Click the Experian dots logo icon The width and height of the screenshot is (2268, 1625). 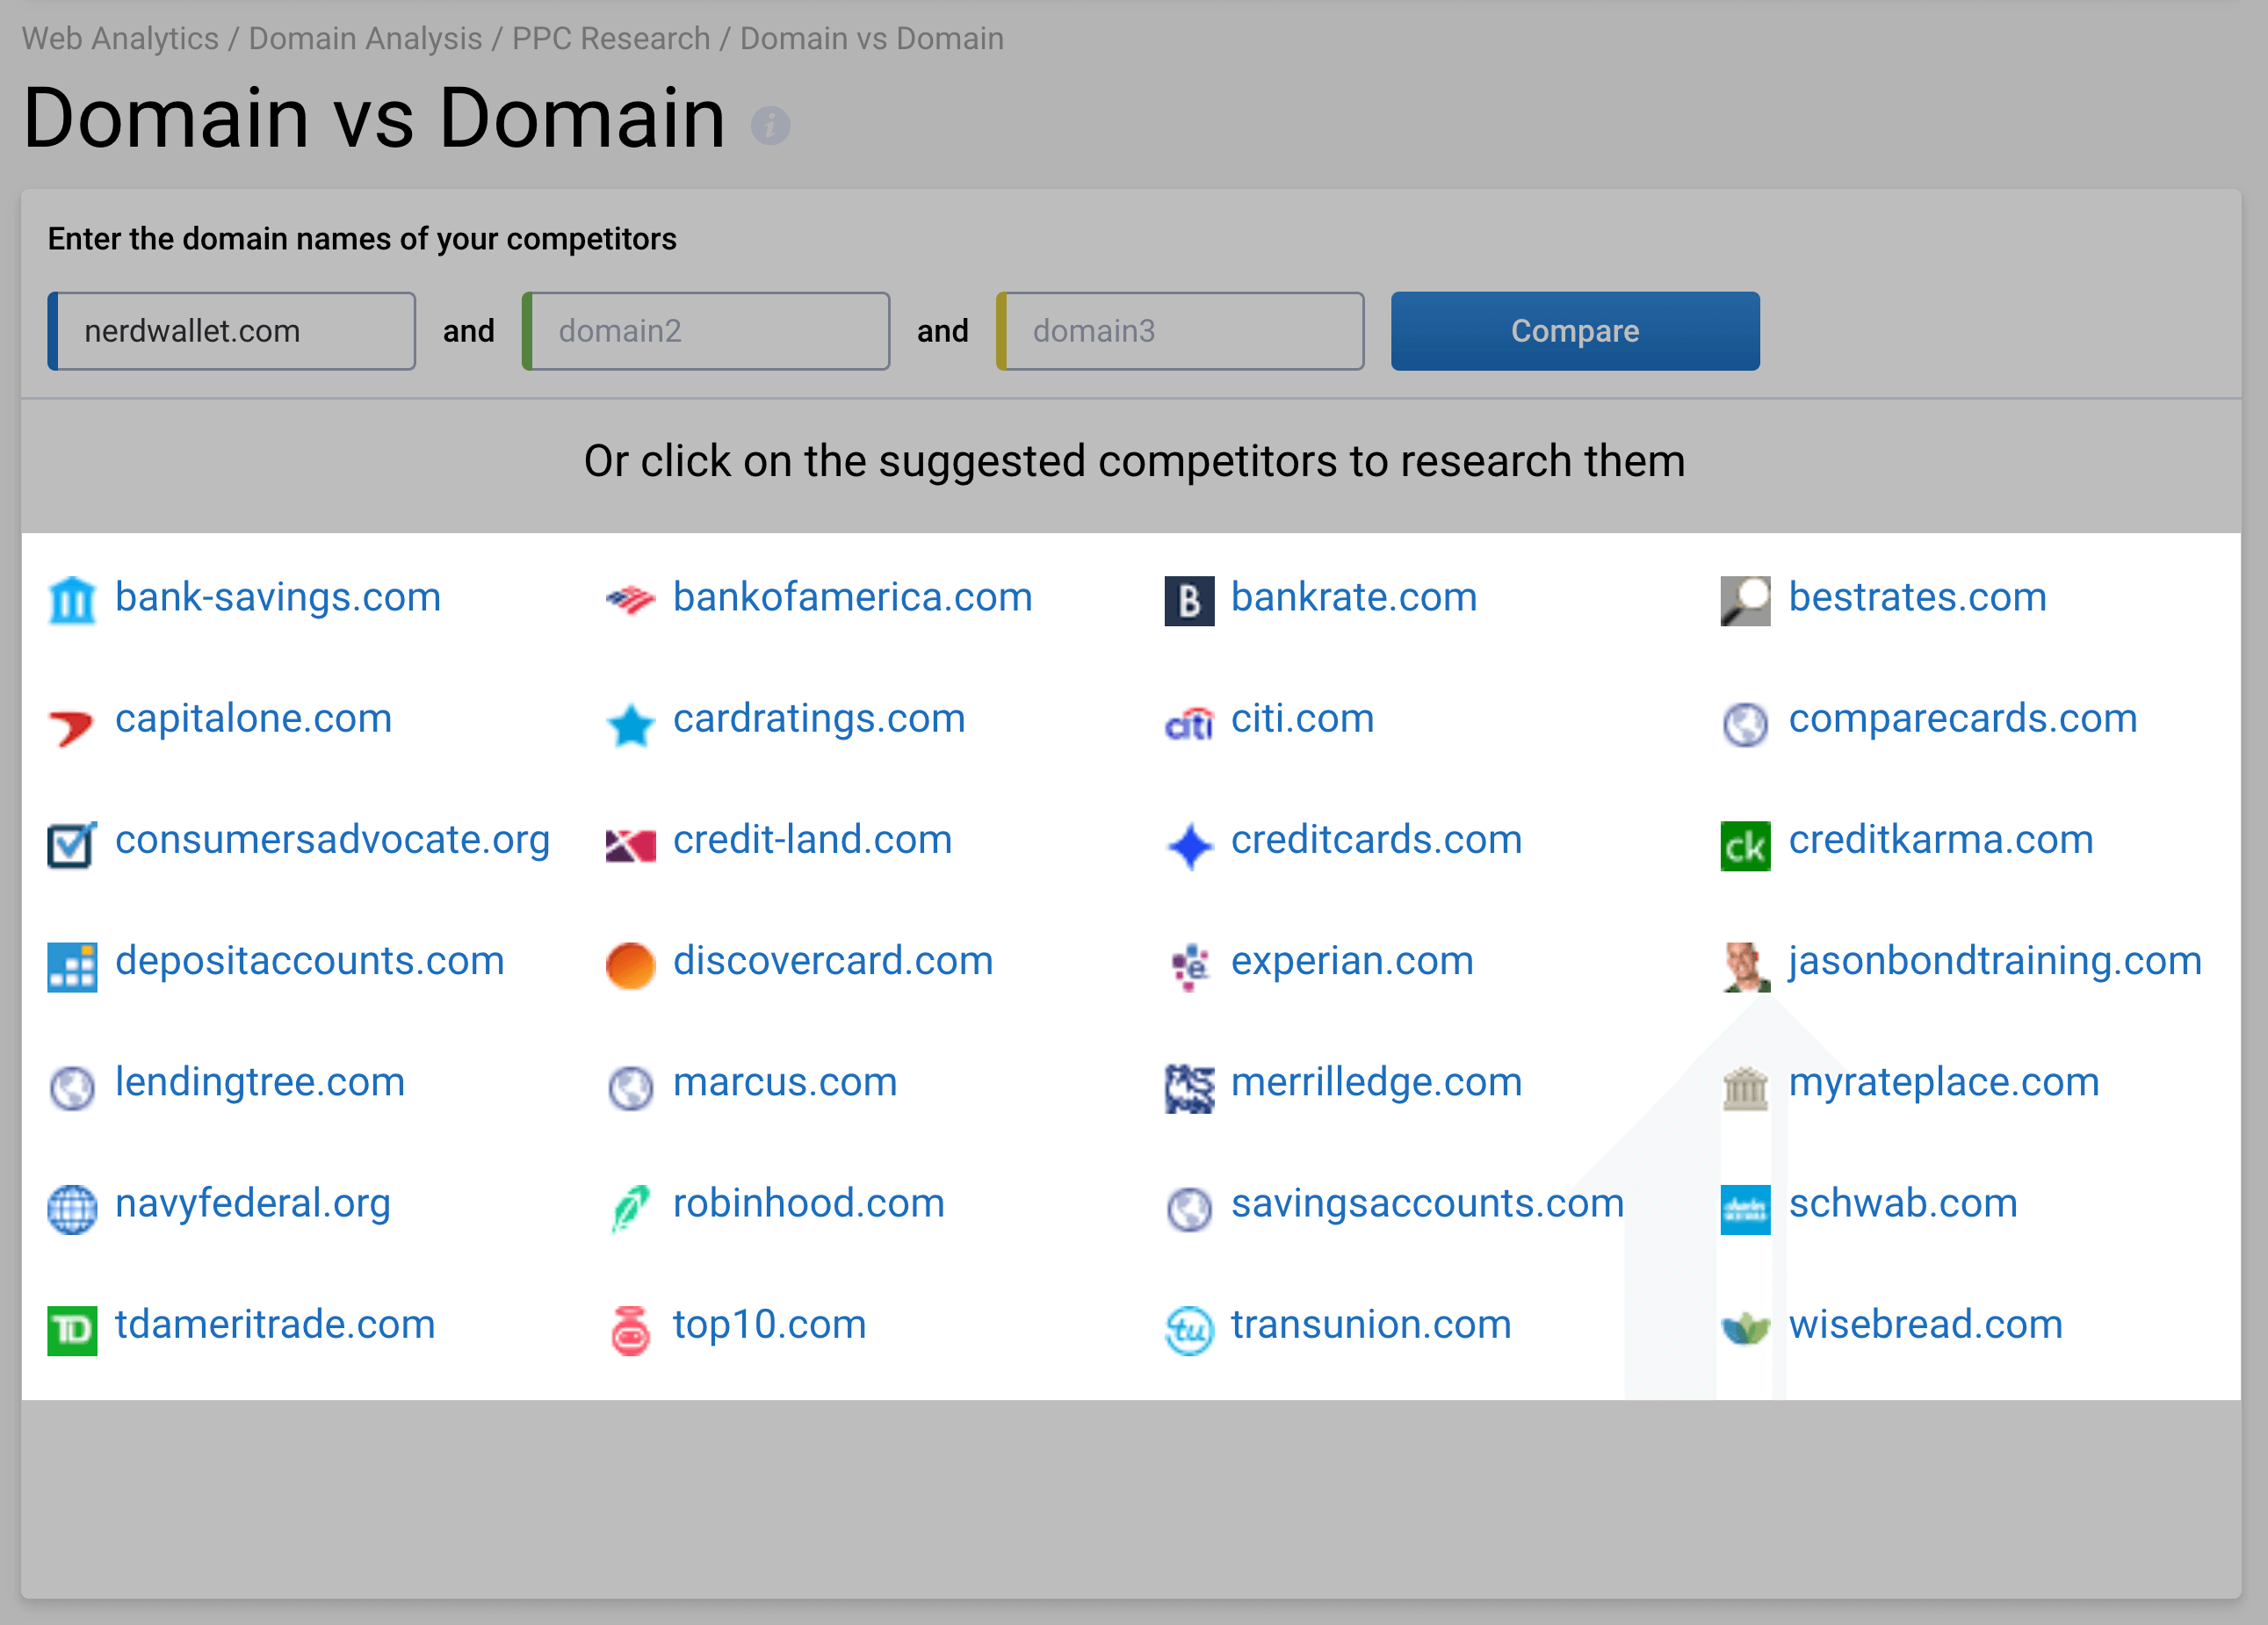[x=1189, y=965]
